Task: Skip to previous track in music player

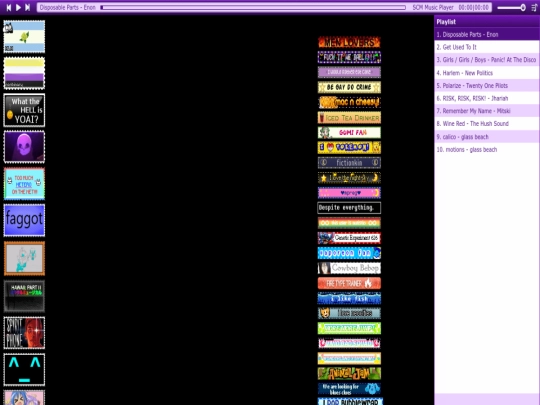Action: pyautogui.click(x=9, y=7)
